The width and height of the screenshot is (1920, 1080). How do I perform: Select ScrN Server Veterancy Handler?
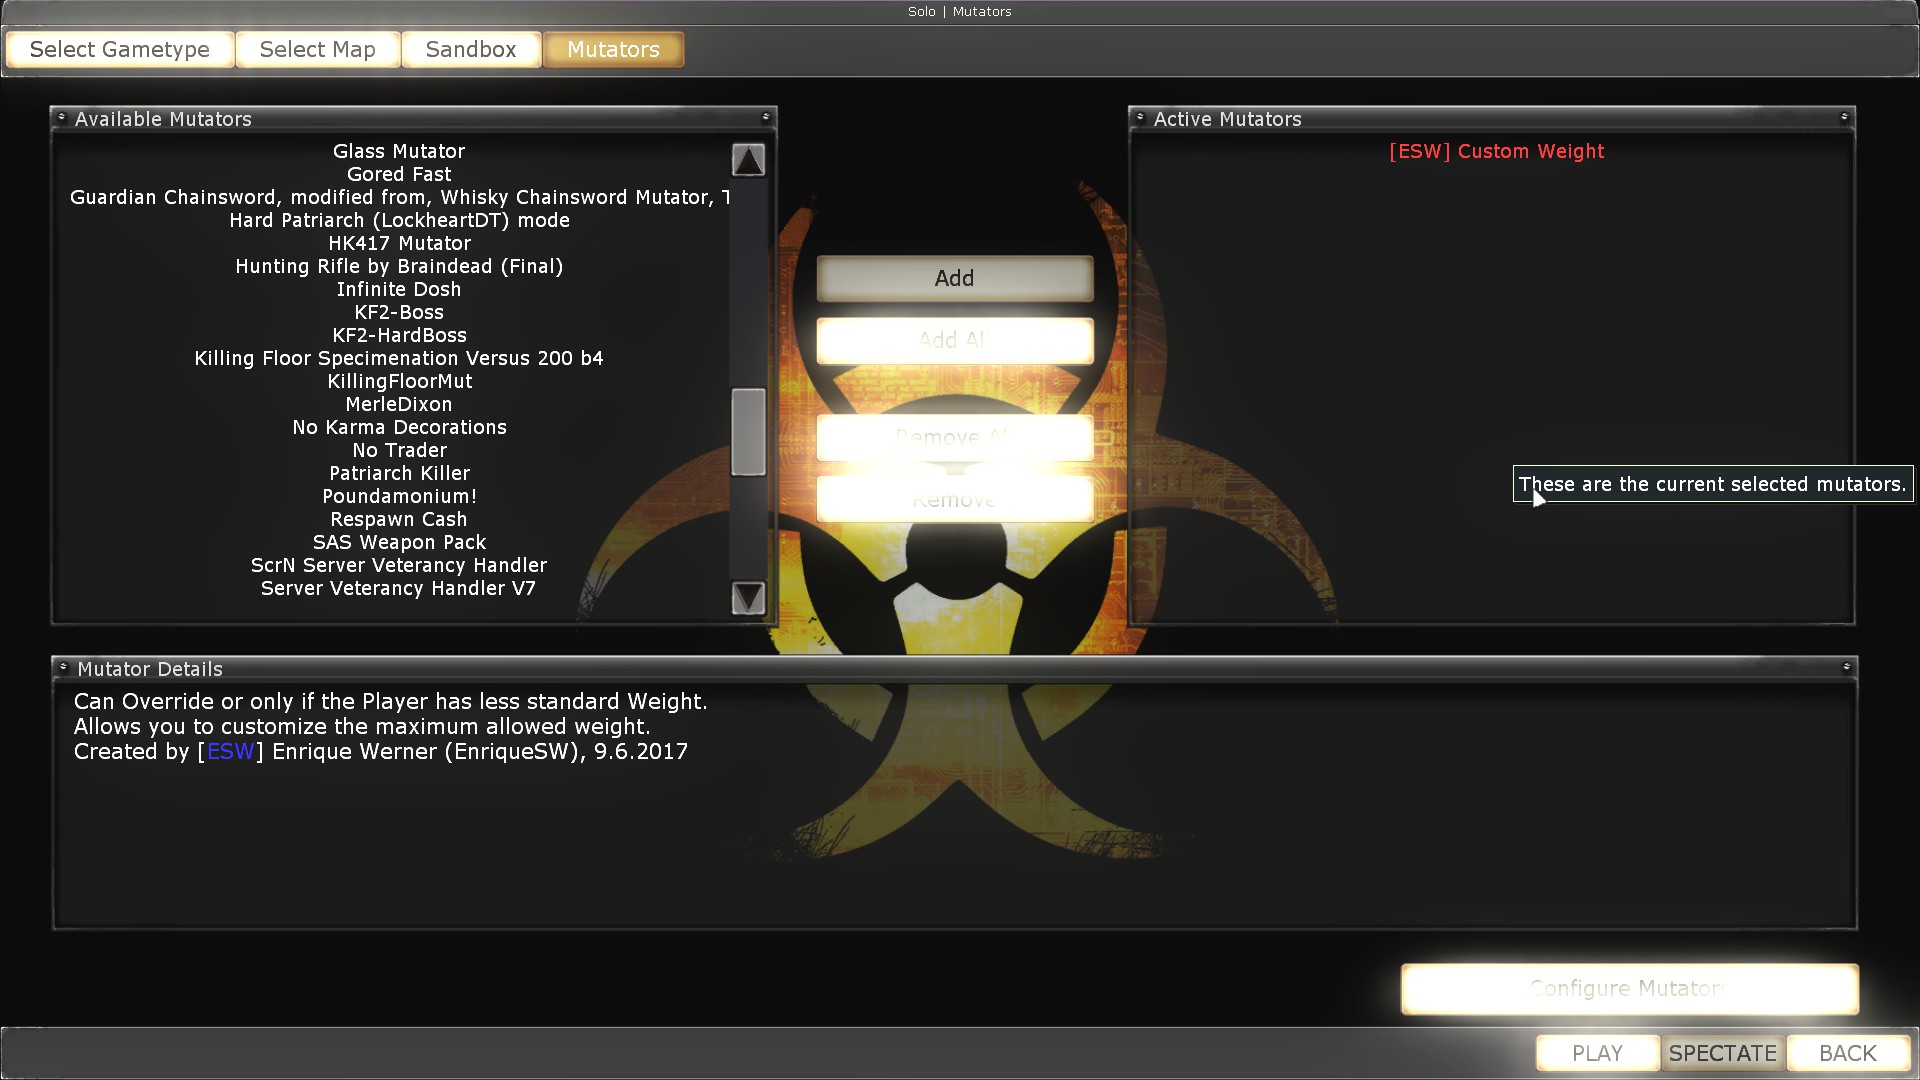click(x=399, y=565)
